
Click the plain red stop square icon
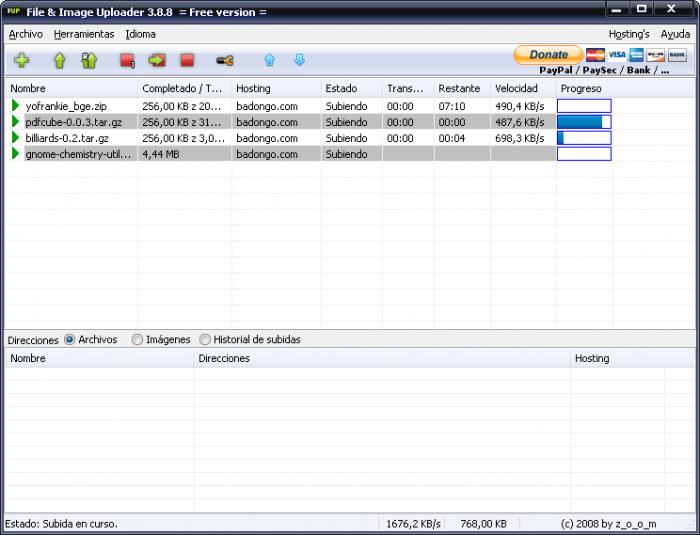(187, 60)
